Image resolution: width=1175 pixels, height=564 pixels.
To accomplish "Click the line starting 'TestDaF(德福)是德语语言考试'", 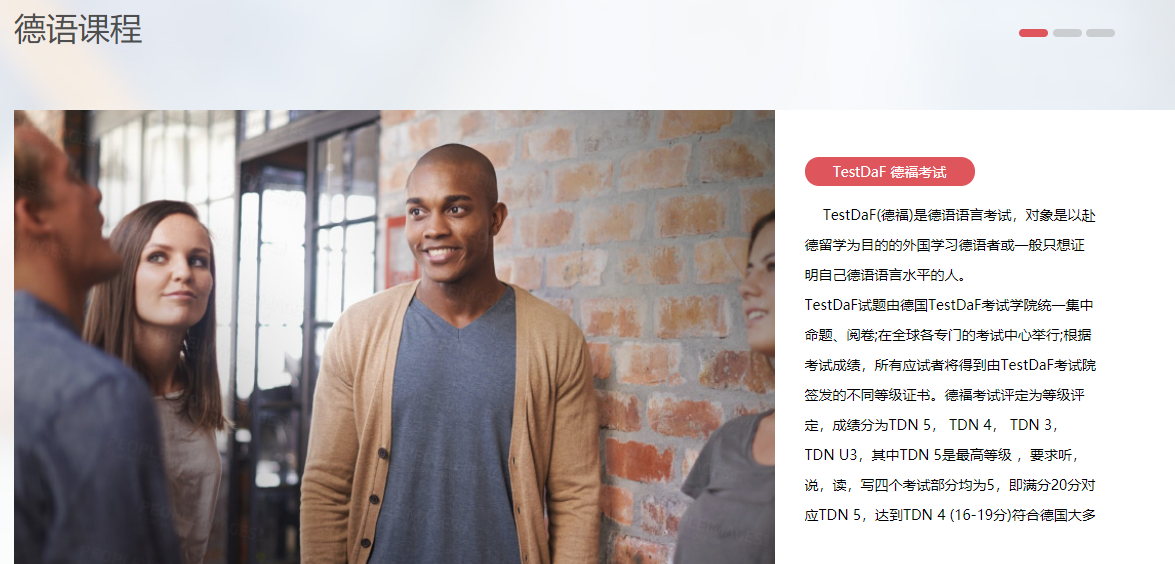I will [x=959, y=216].
